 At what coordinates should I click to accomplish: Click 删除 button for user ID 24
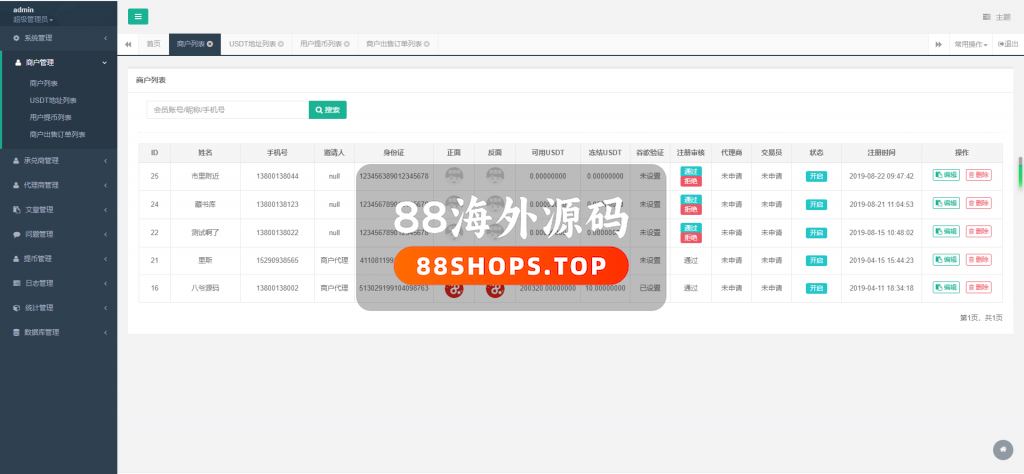[x=978, y=204]
